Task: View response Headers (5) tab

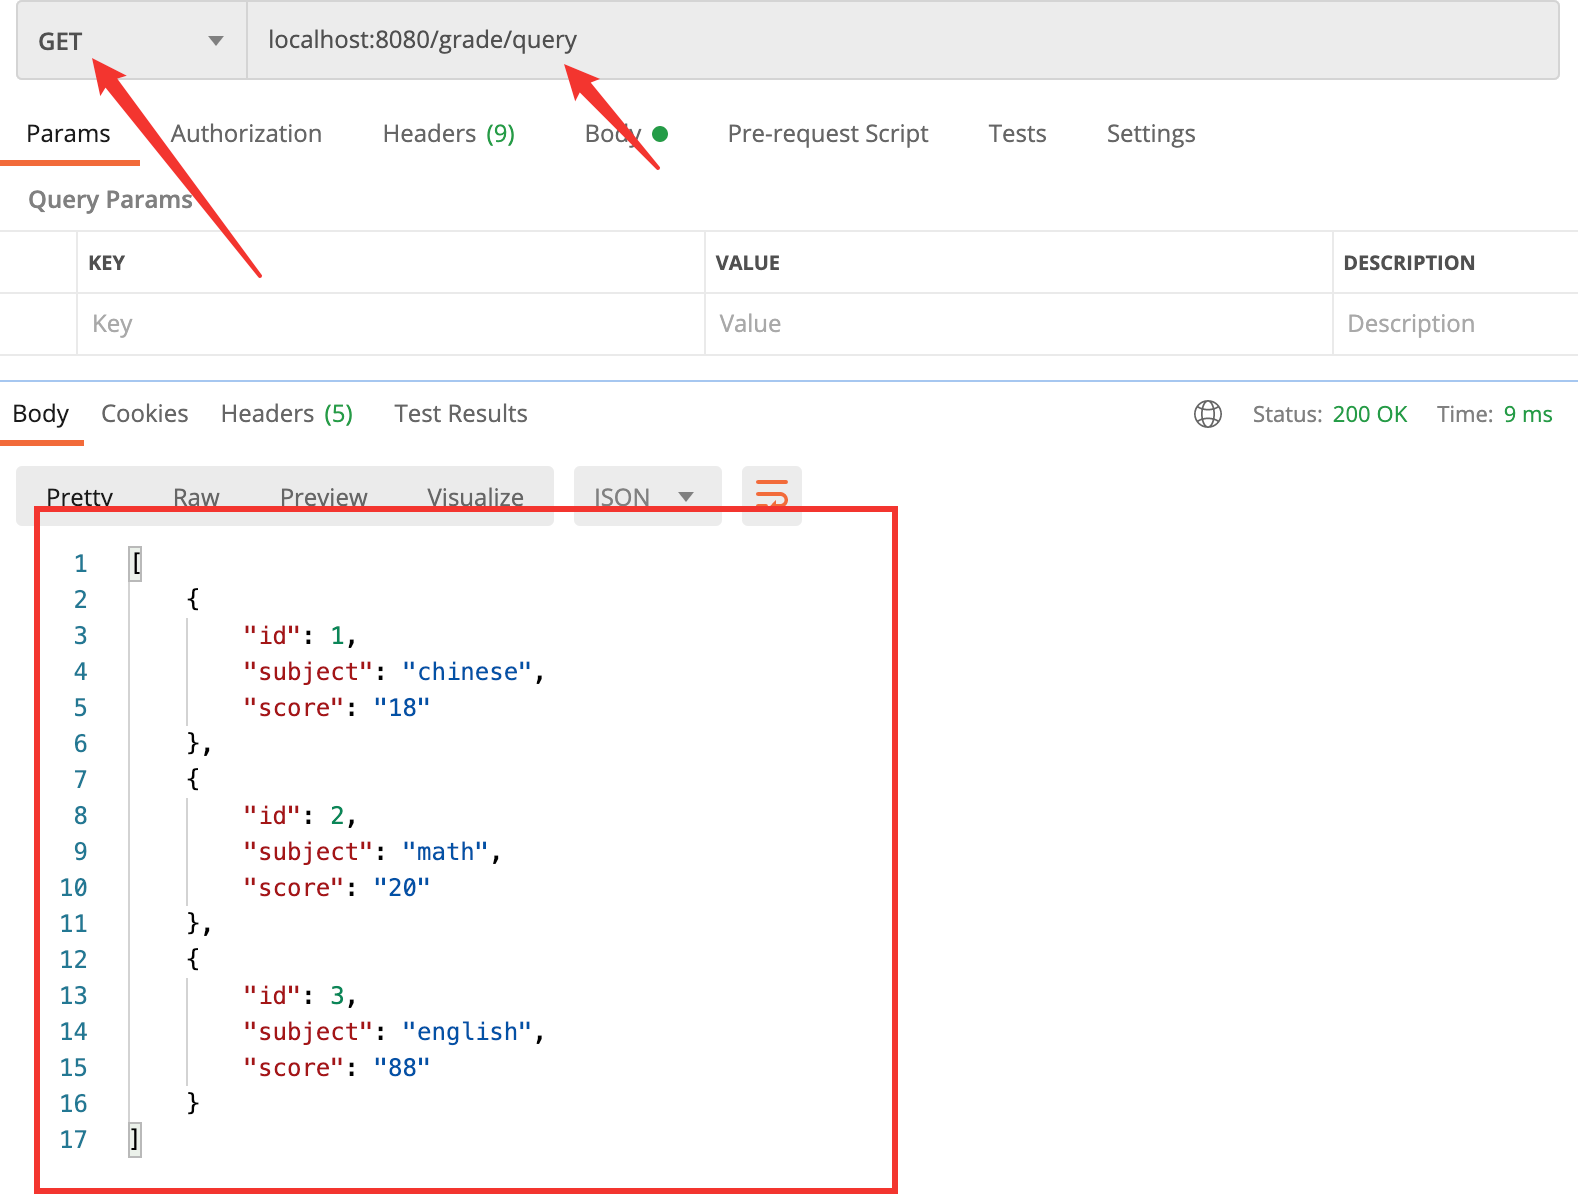Action: [x=286, y=414]
